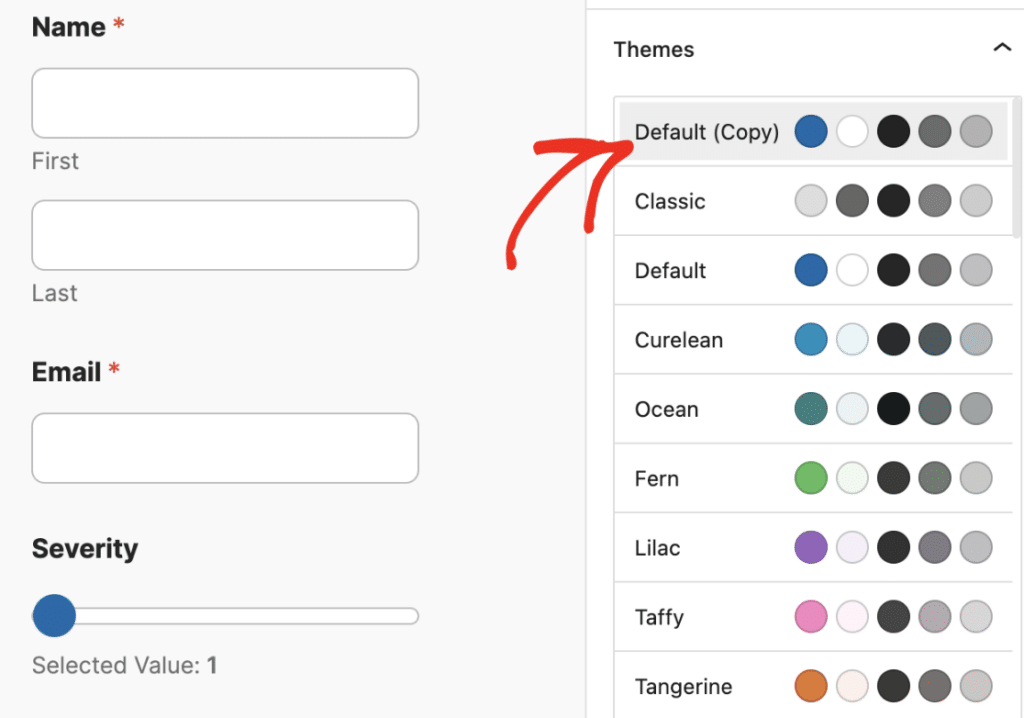The image size is (1024, 718).
Task: Pick the Taffy theme label
Action: tap(659, 617)
